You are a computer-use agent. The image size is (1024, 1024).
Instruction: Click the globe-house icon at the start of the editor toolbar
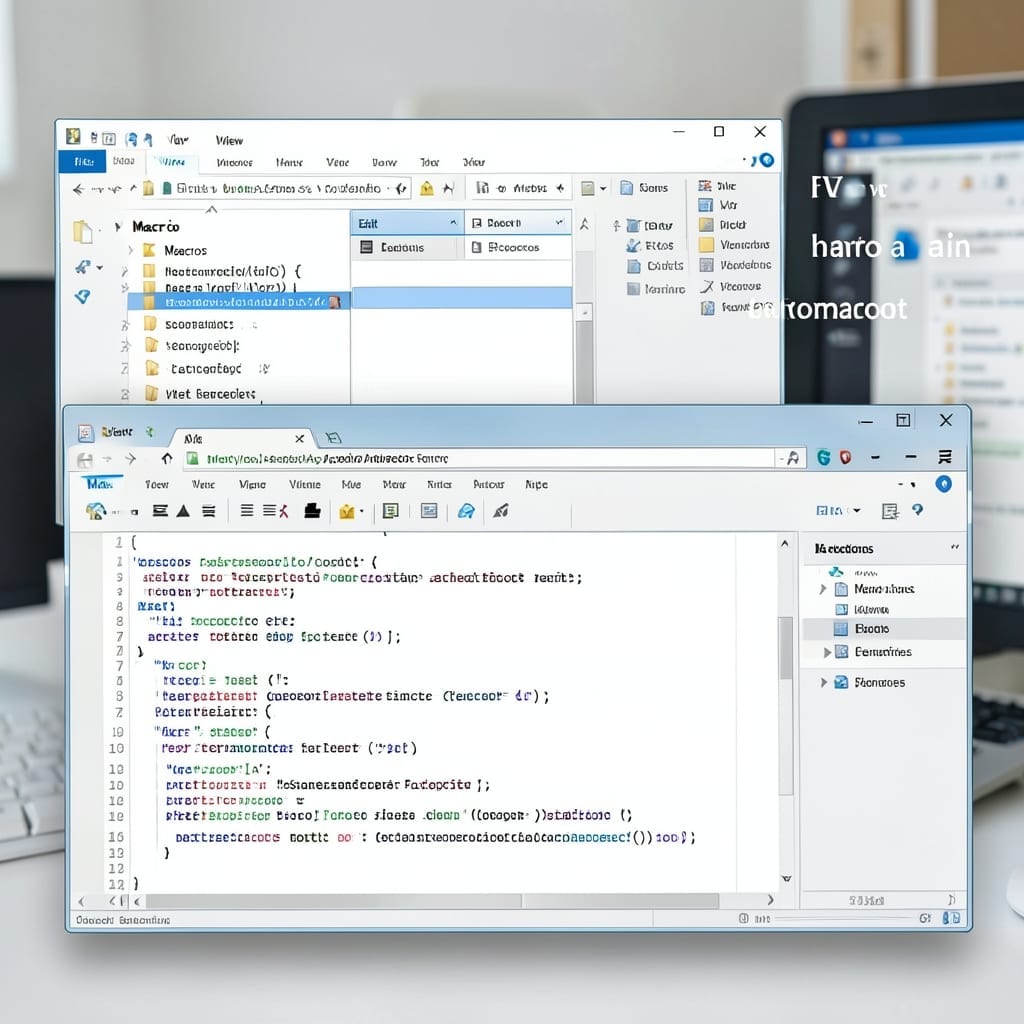click(x=96, y=511)
